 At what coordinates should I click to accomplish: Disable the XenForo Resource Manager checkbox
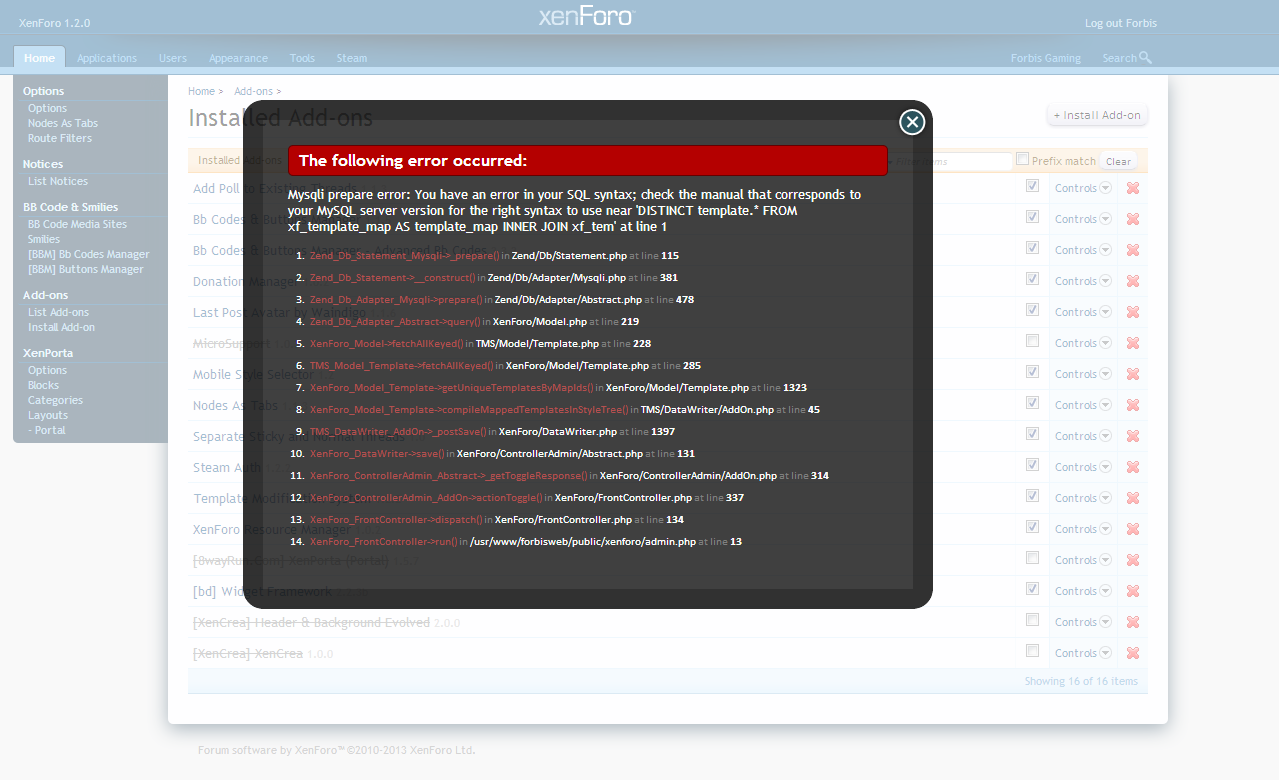(1032, 527)
